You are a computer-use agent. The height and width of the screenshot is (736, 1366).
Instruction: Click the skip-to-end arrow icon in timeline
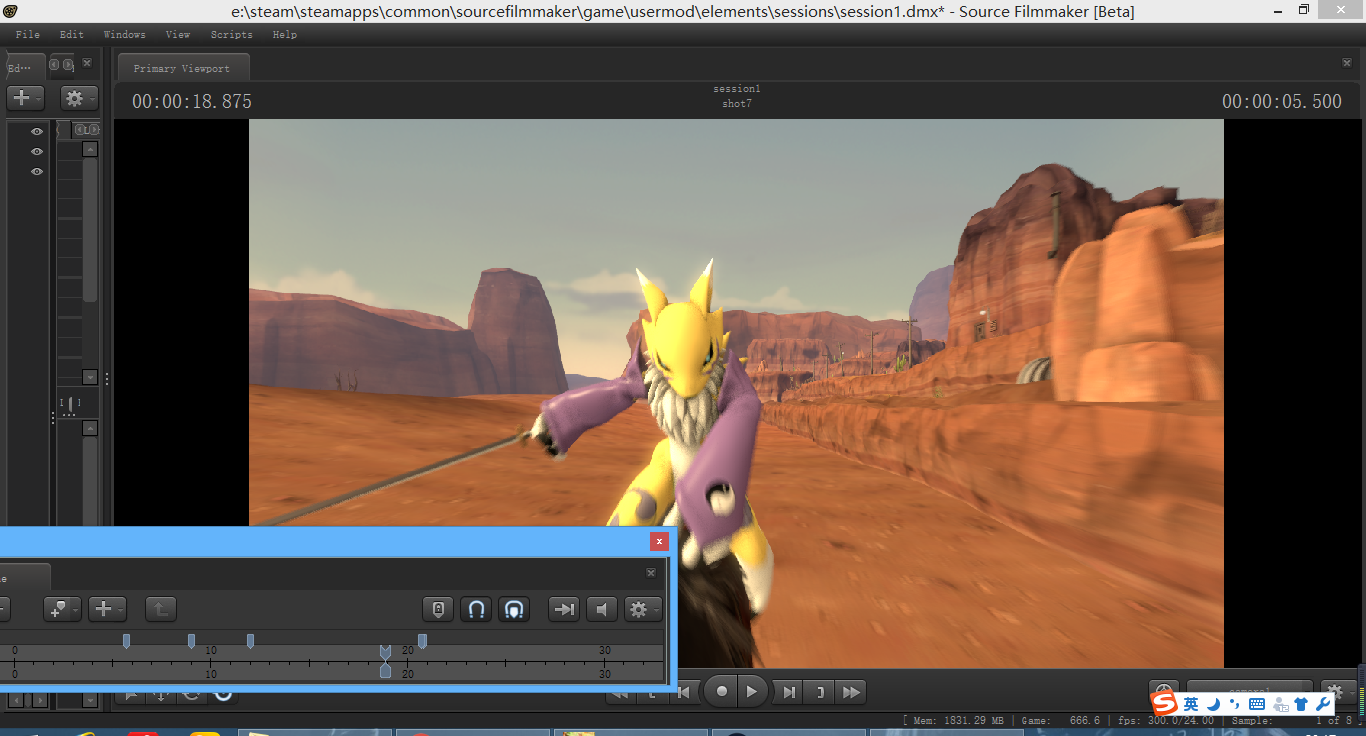coord(564,609)
